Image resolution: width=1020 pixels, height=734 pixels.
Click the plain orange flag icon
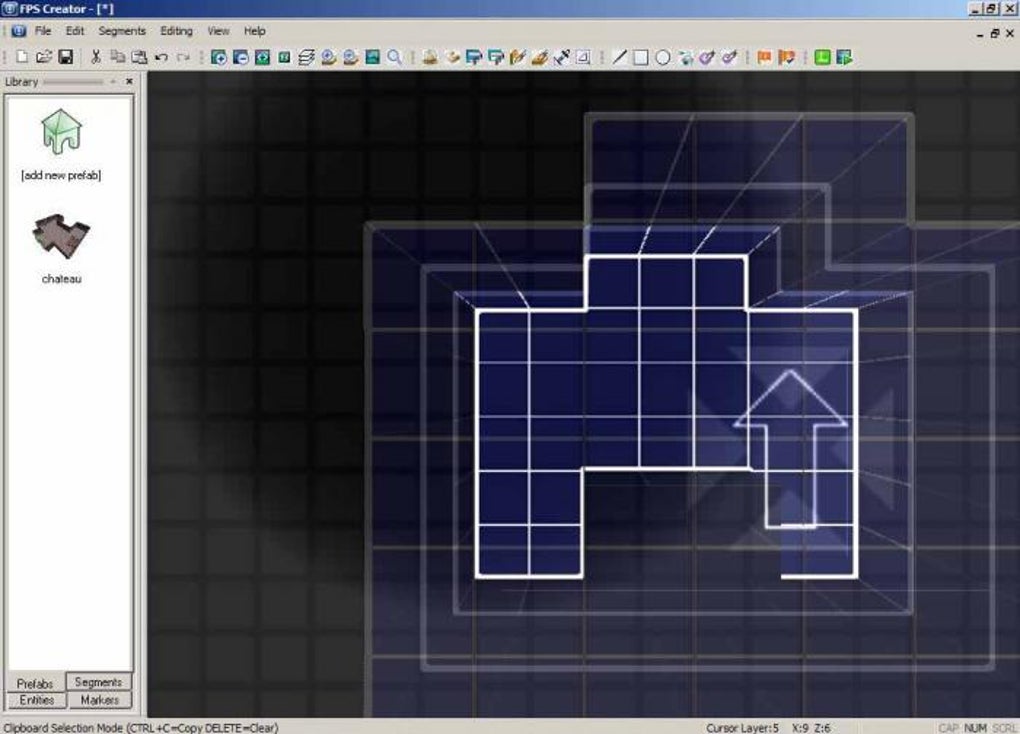click(x=765, y=57)
